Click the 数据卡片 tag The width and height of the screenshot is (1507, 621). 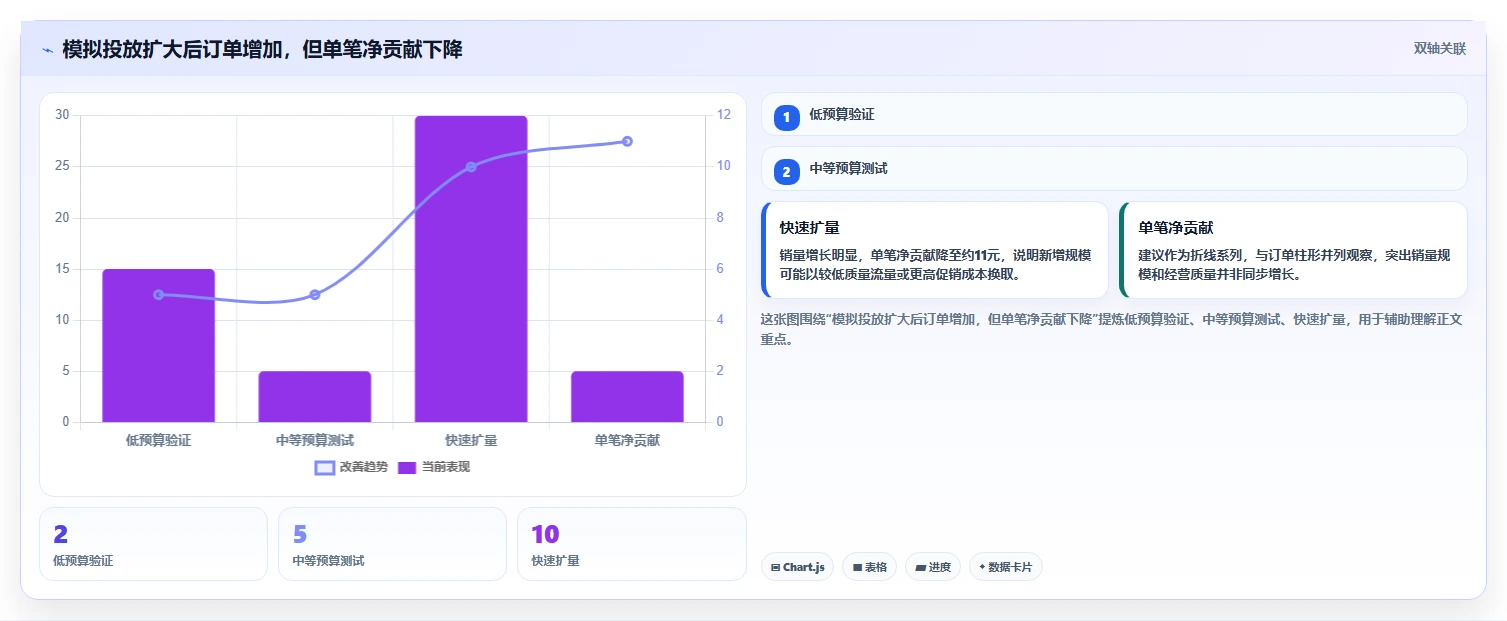[x=1006, y=567]
